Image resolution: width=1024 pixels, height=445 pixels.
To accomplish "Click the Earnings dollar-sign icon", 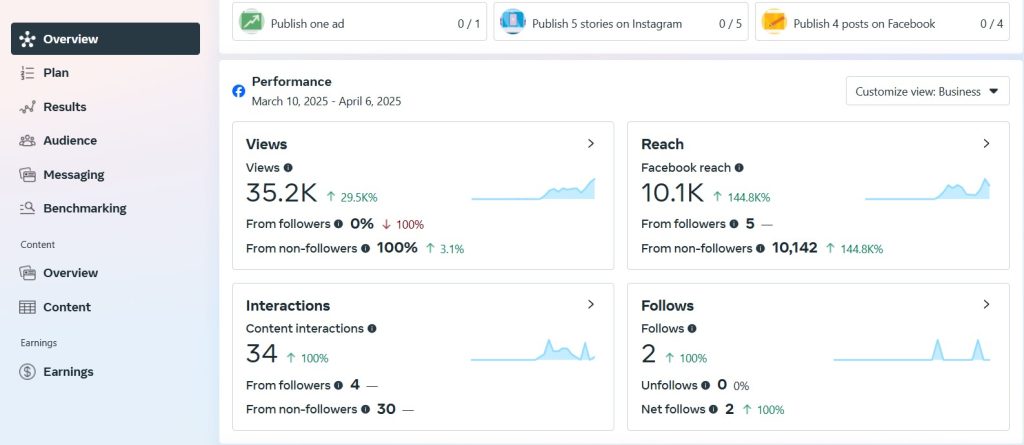I will [27, 372].
